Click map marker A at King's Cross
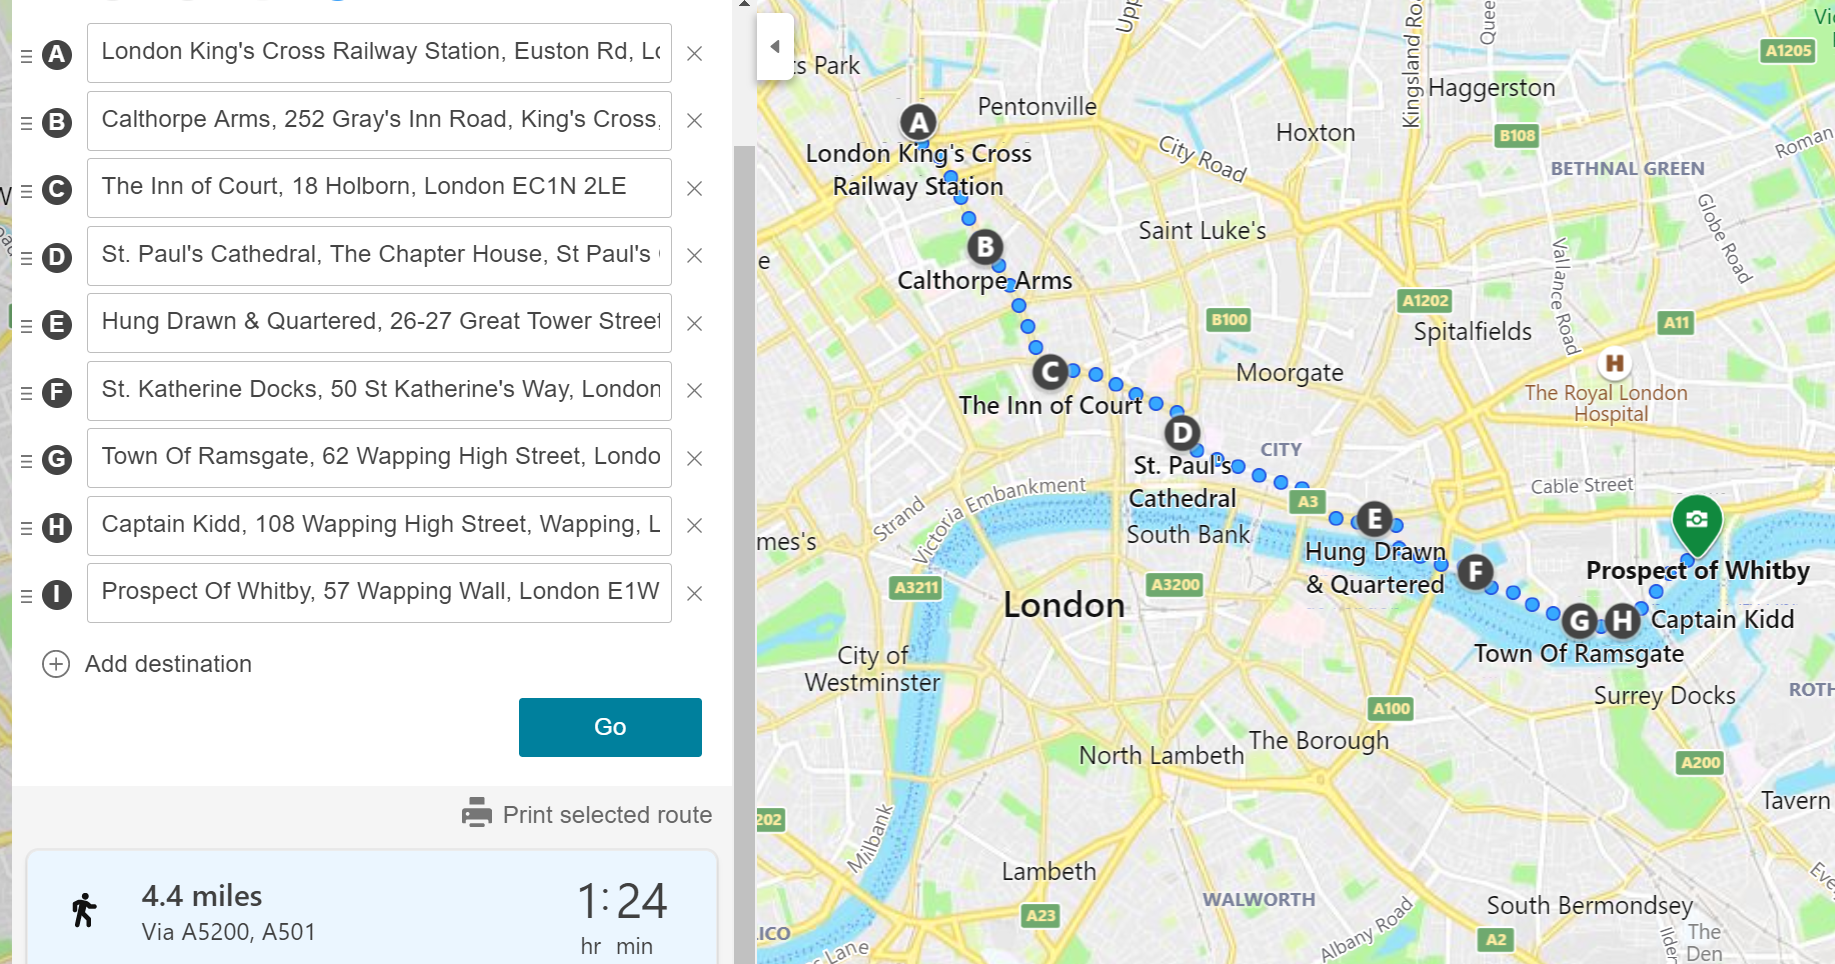This screenshot has width=1835, height=964. 918,123
